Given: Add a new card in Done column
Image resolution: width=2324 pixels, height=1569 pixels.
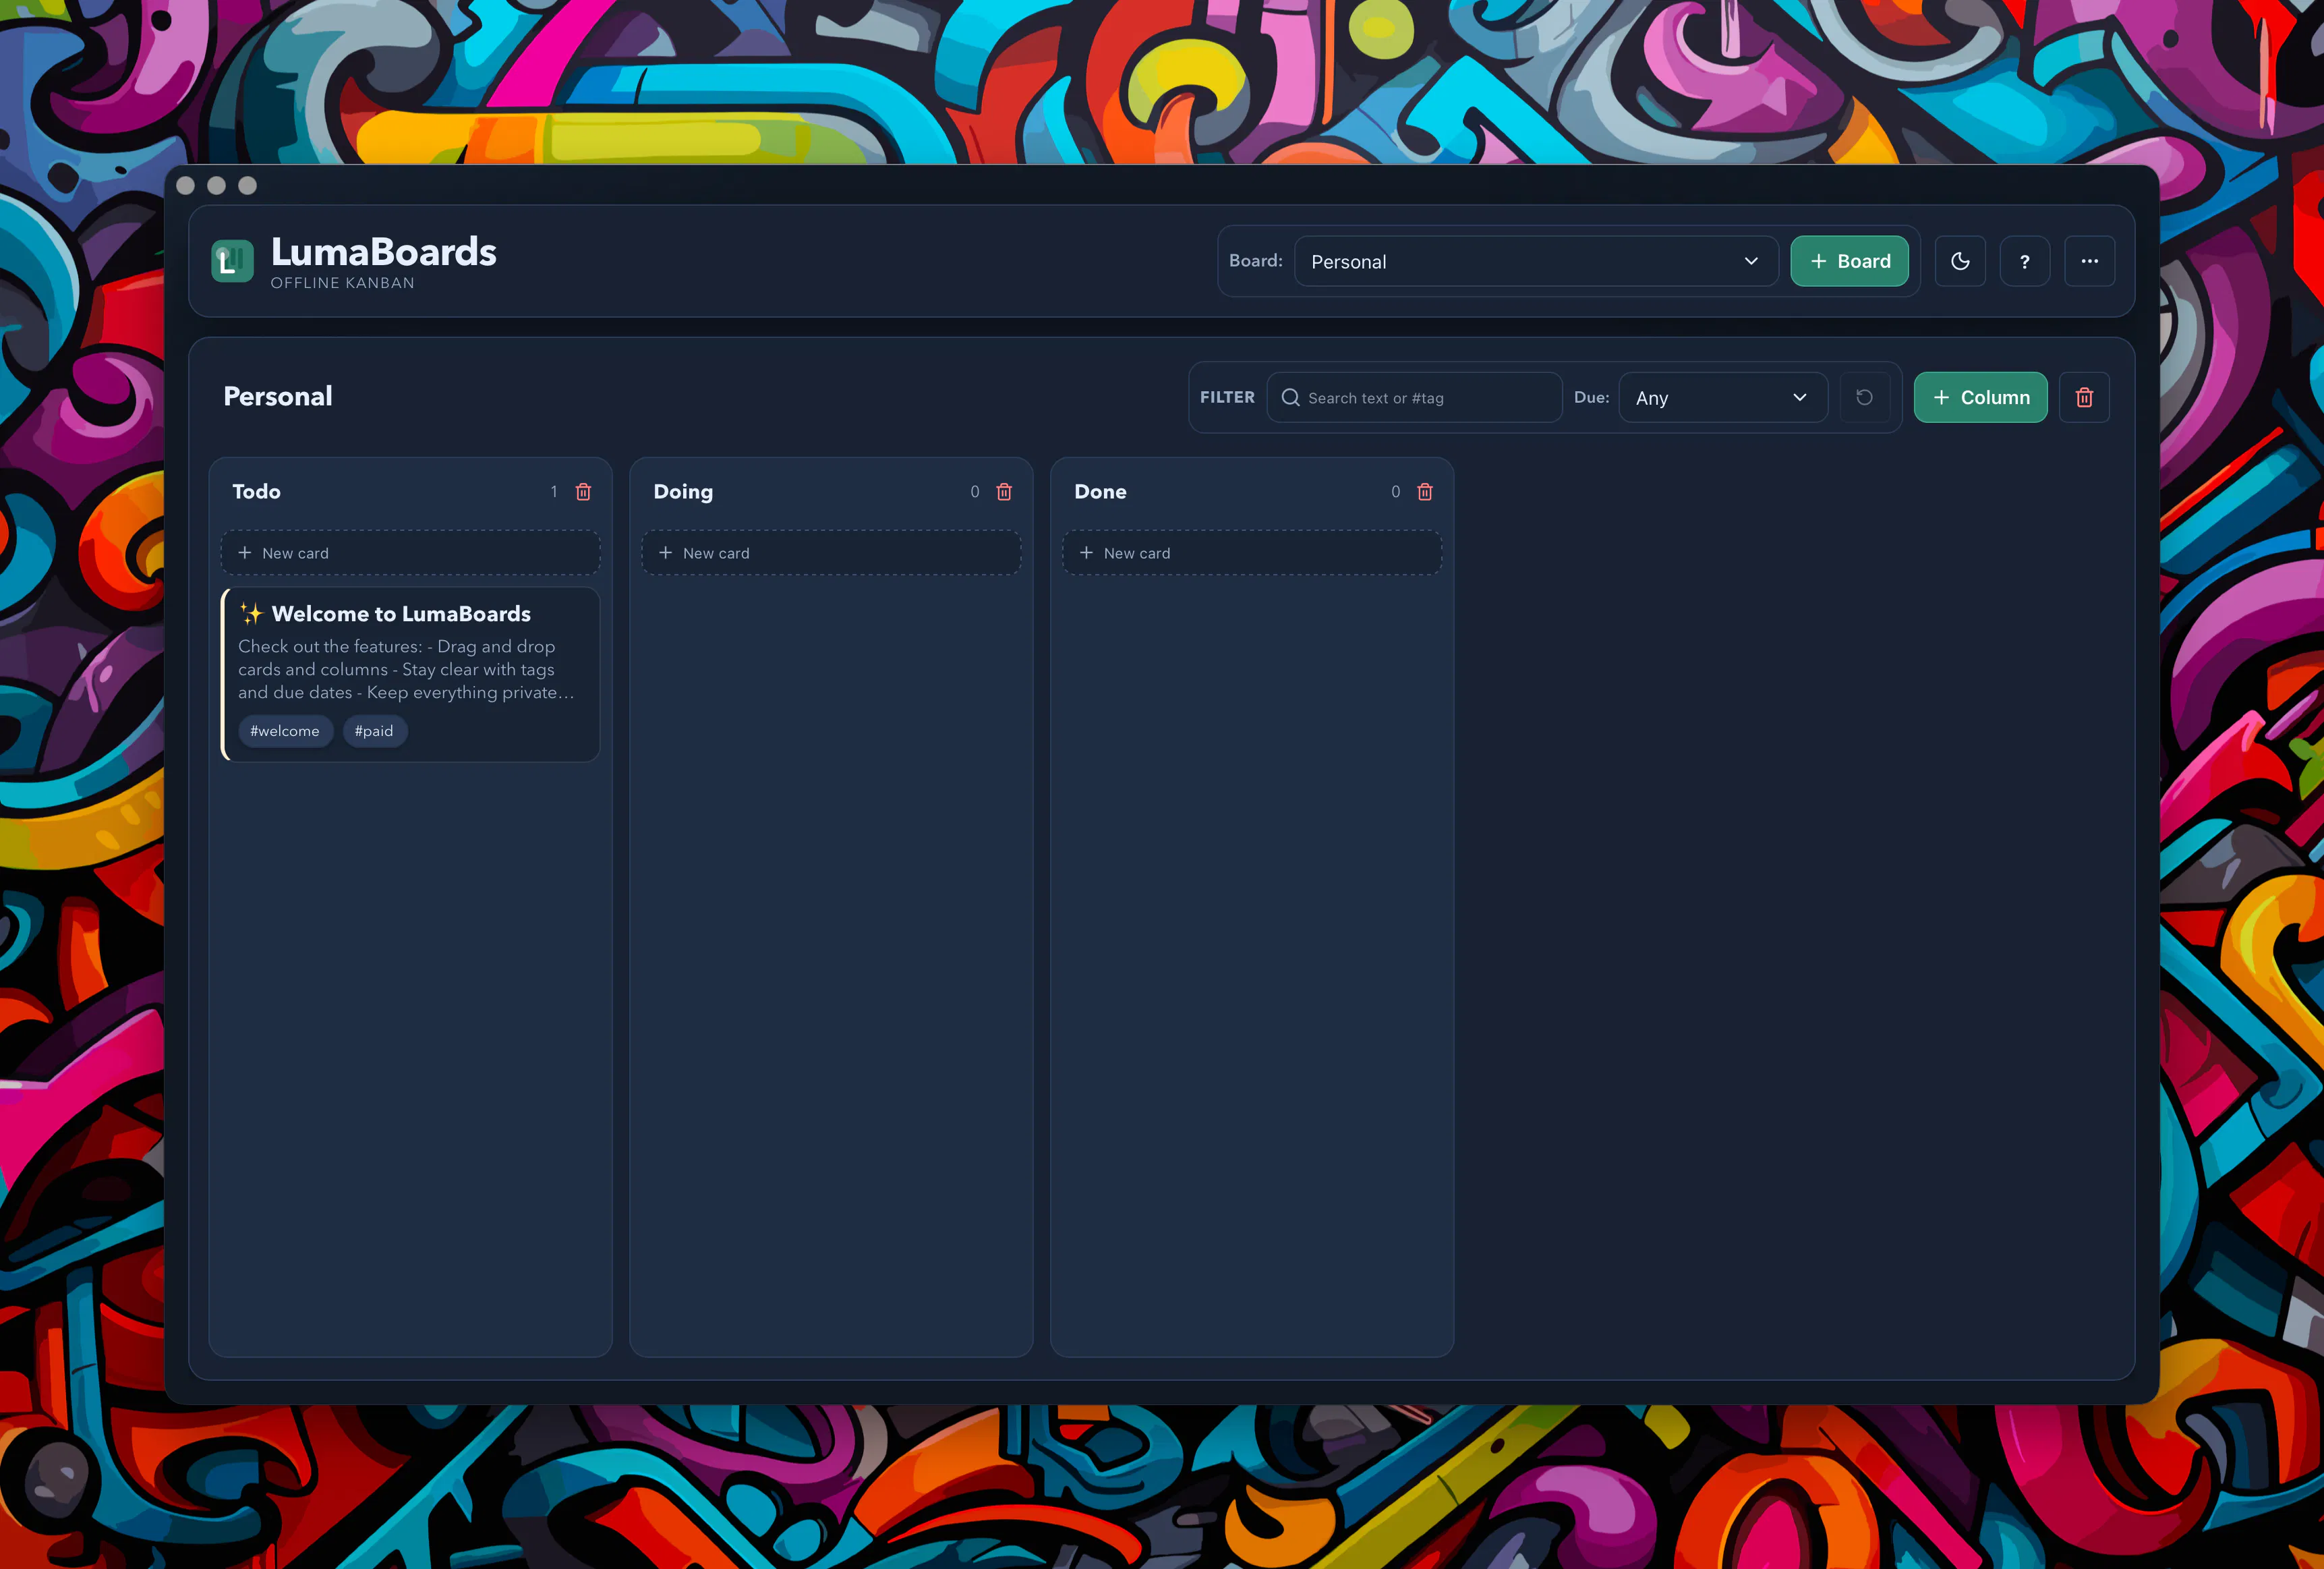Looking at the screenshot, I should (x=1252, y=553).
